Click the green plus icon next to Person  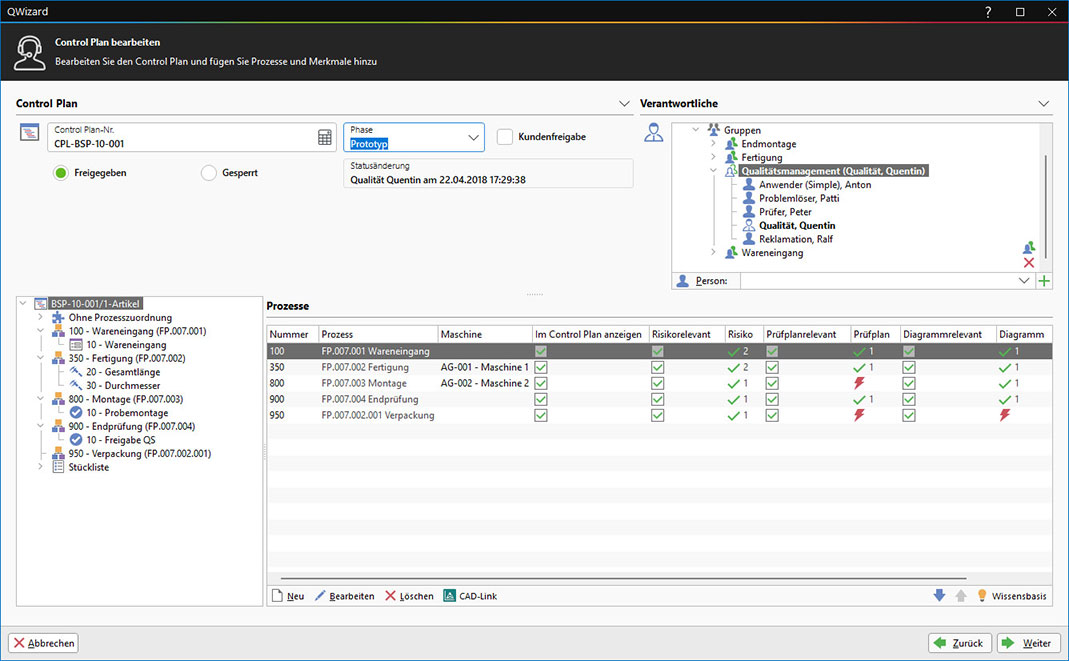click(1044, 282)
